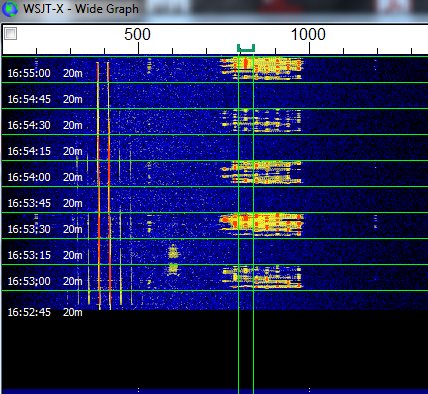
Task: Click the leftmost red vertical carrier line
Action: tap(98, 185)
